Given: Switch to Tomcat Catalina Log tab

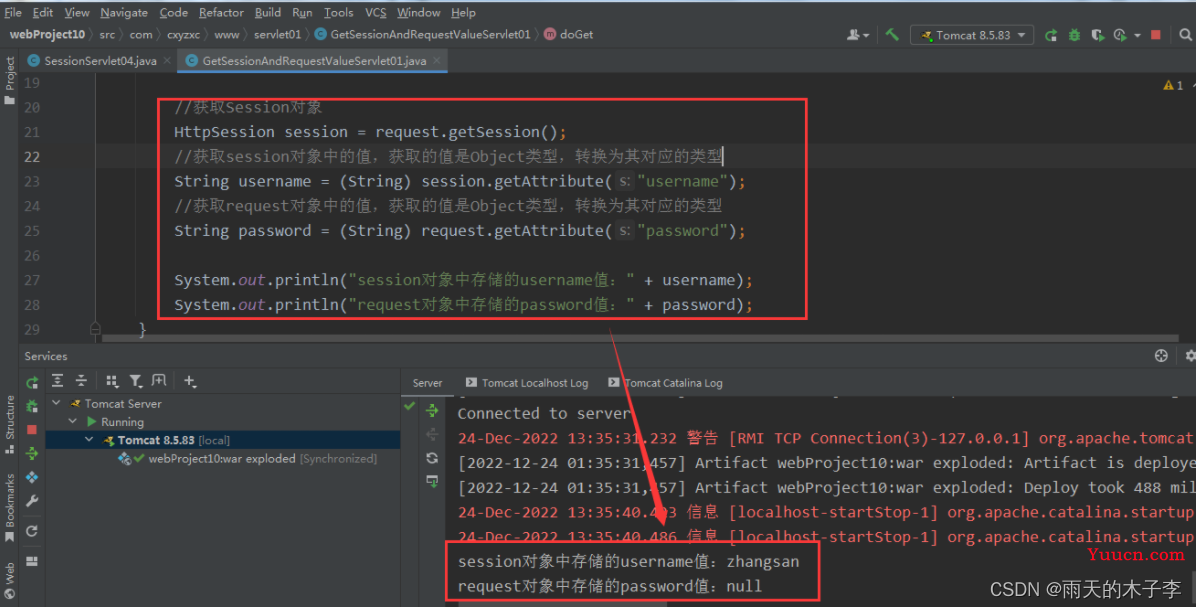Looking at the screenshot, I should click(x=666, y=383).
